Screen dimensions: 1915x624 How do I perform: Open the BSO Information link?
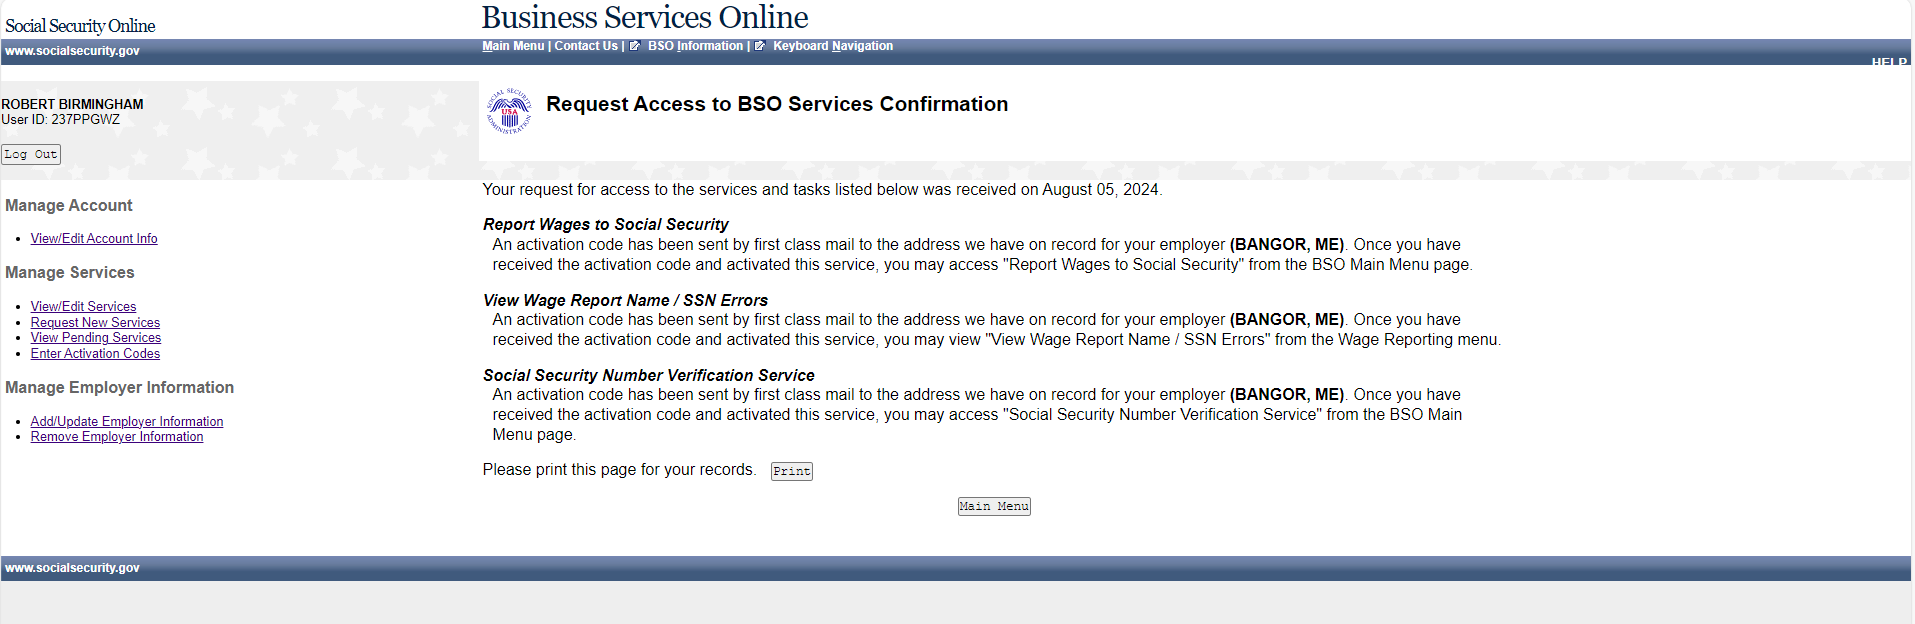(x=695, y=46)
